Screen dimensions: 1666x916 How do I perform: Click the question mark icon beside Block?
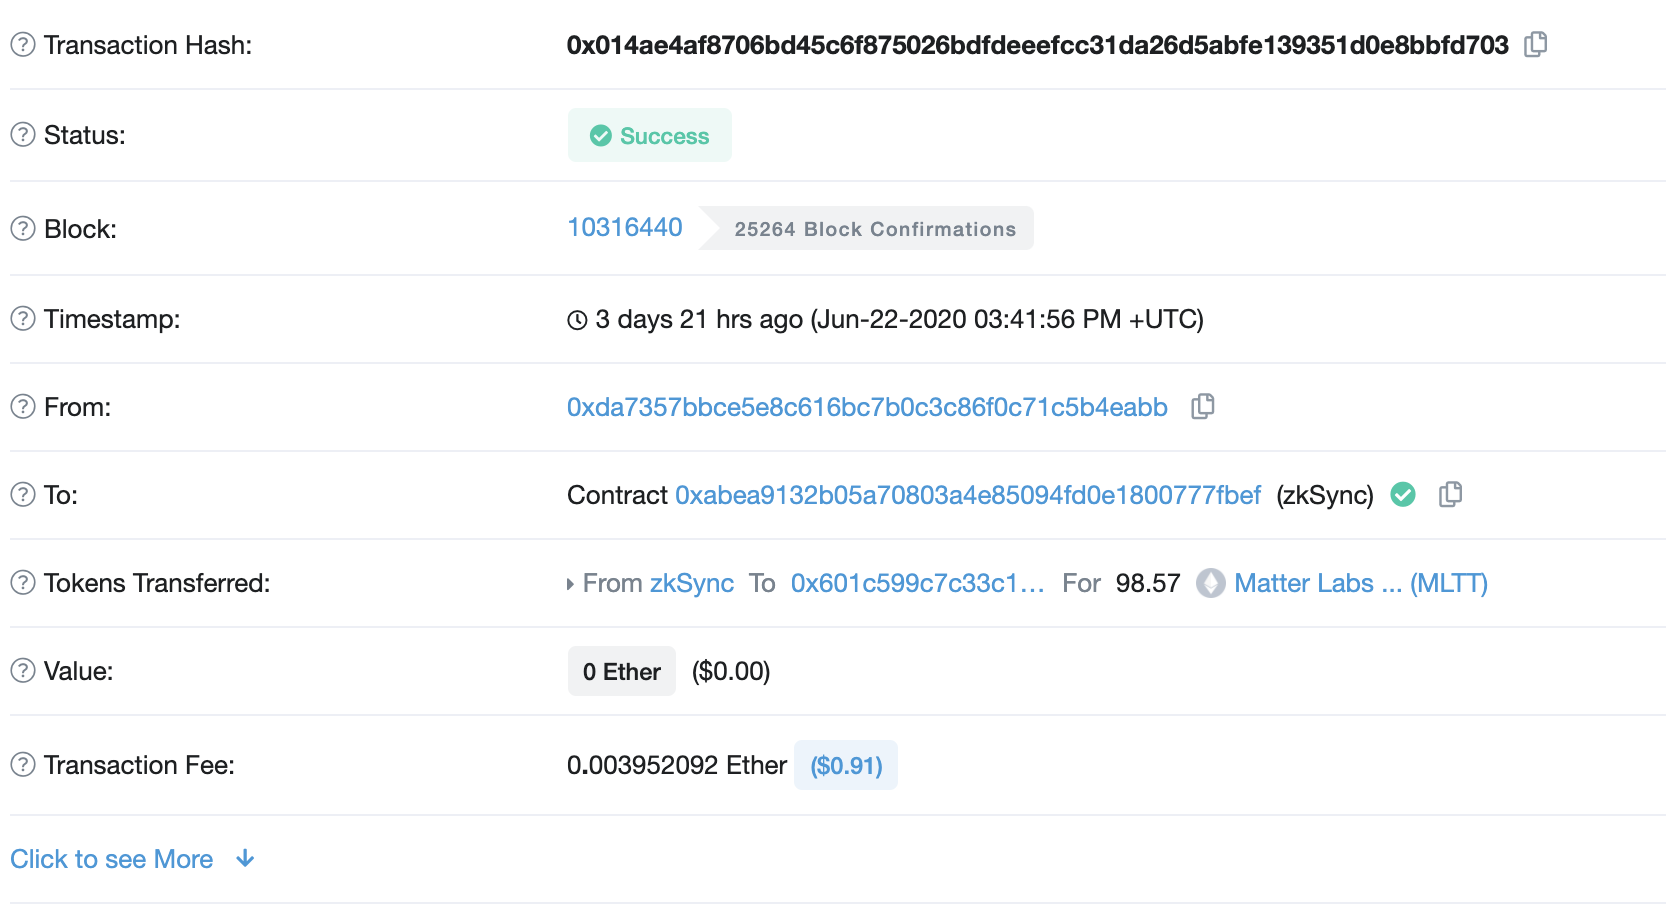click(x=23, y=229)
